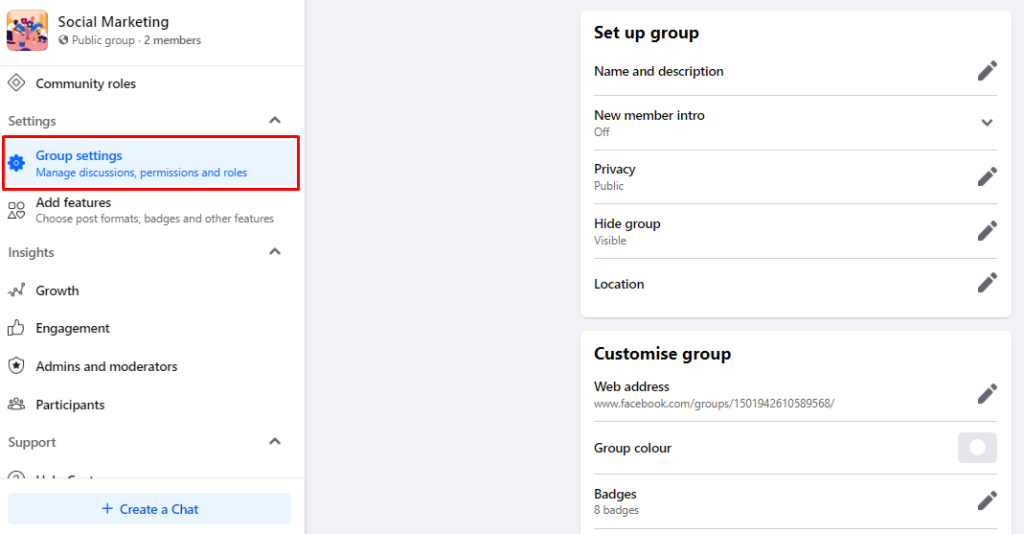
Task: Click the Hide group label
Action: [627, 223]
